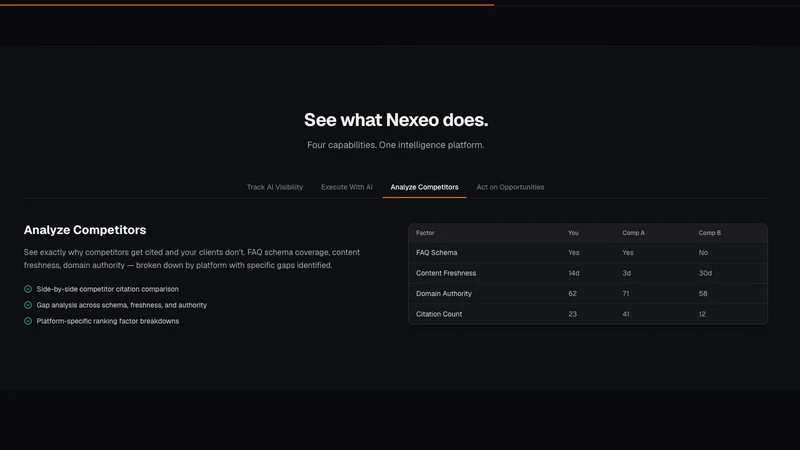Click the 'Side-by-side competitor citation comparison' text
Viewport: 800px width, 450px height.
(x=108, y=289)
